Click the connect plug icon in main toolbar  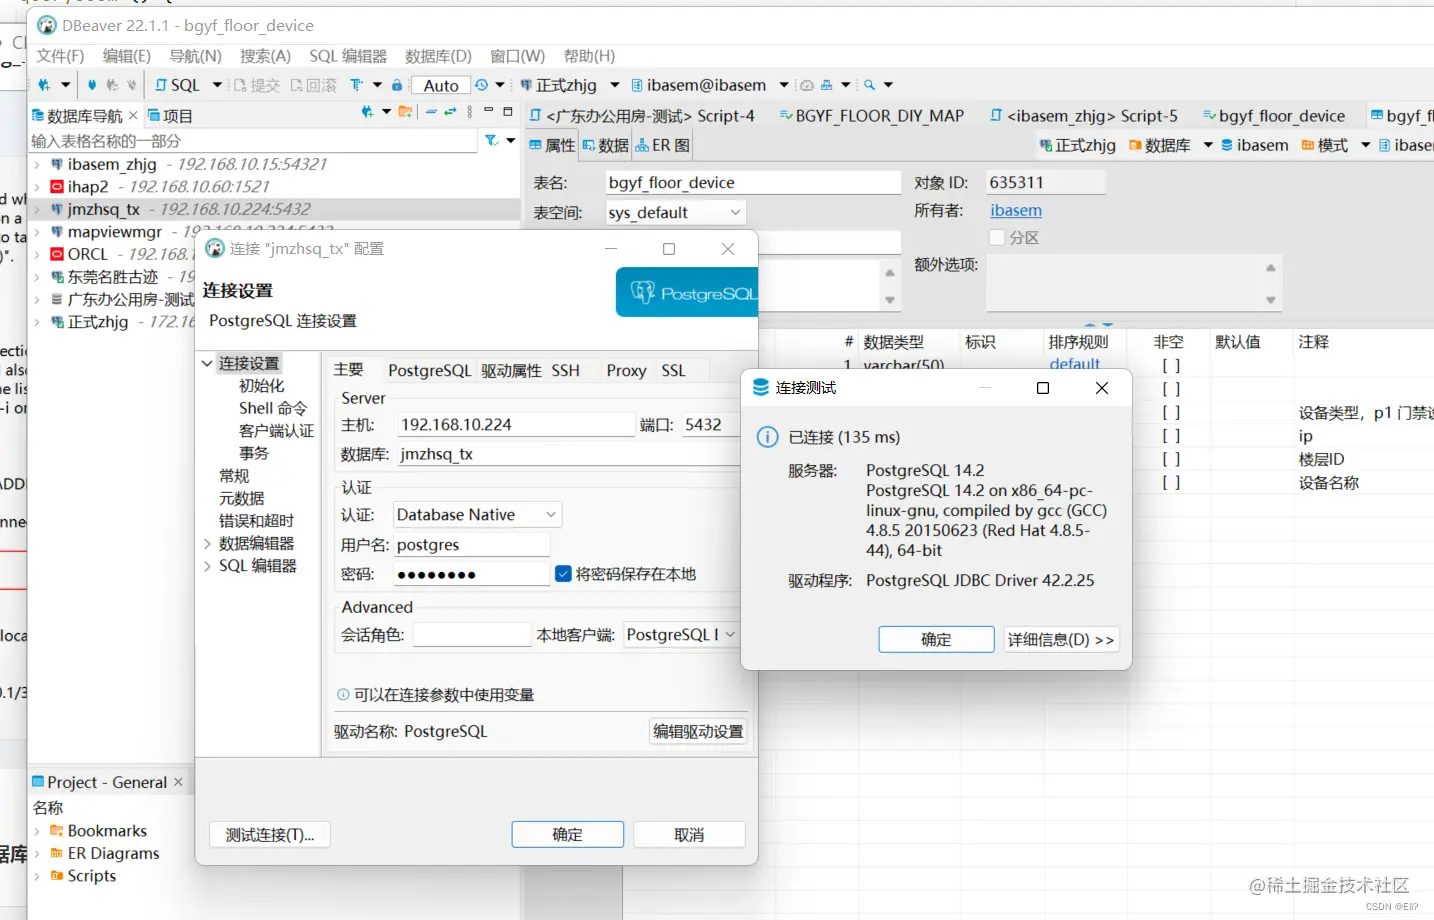point(92,85)
